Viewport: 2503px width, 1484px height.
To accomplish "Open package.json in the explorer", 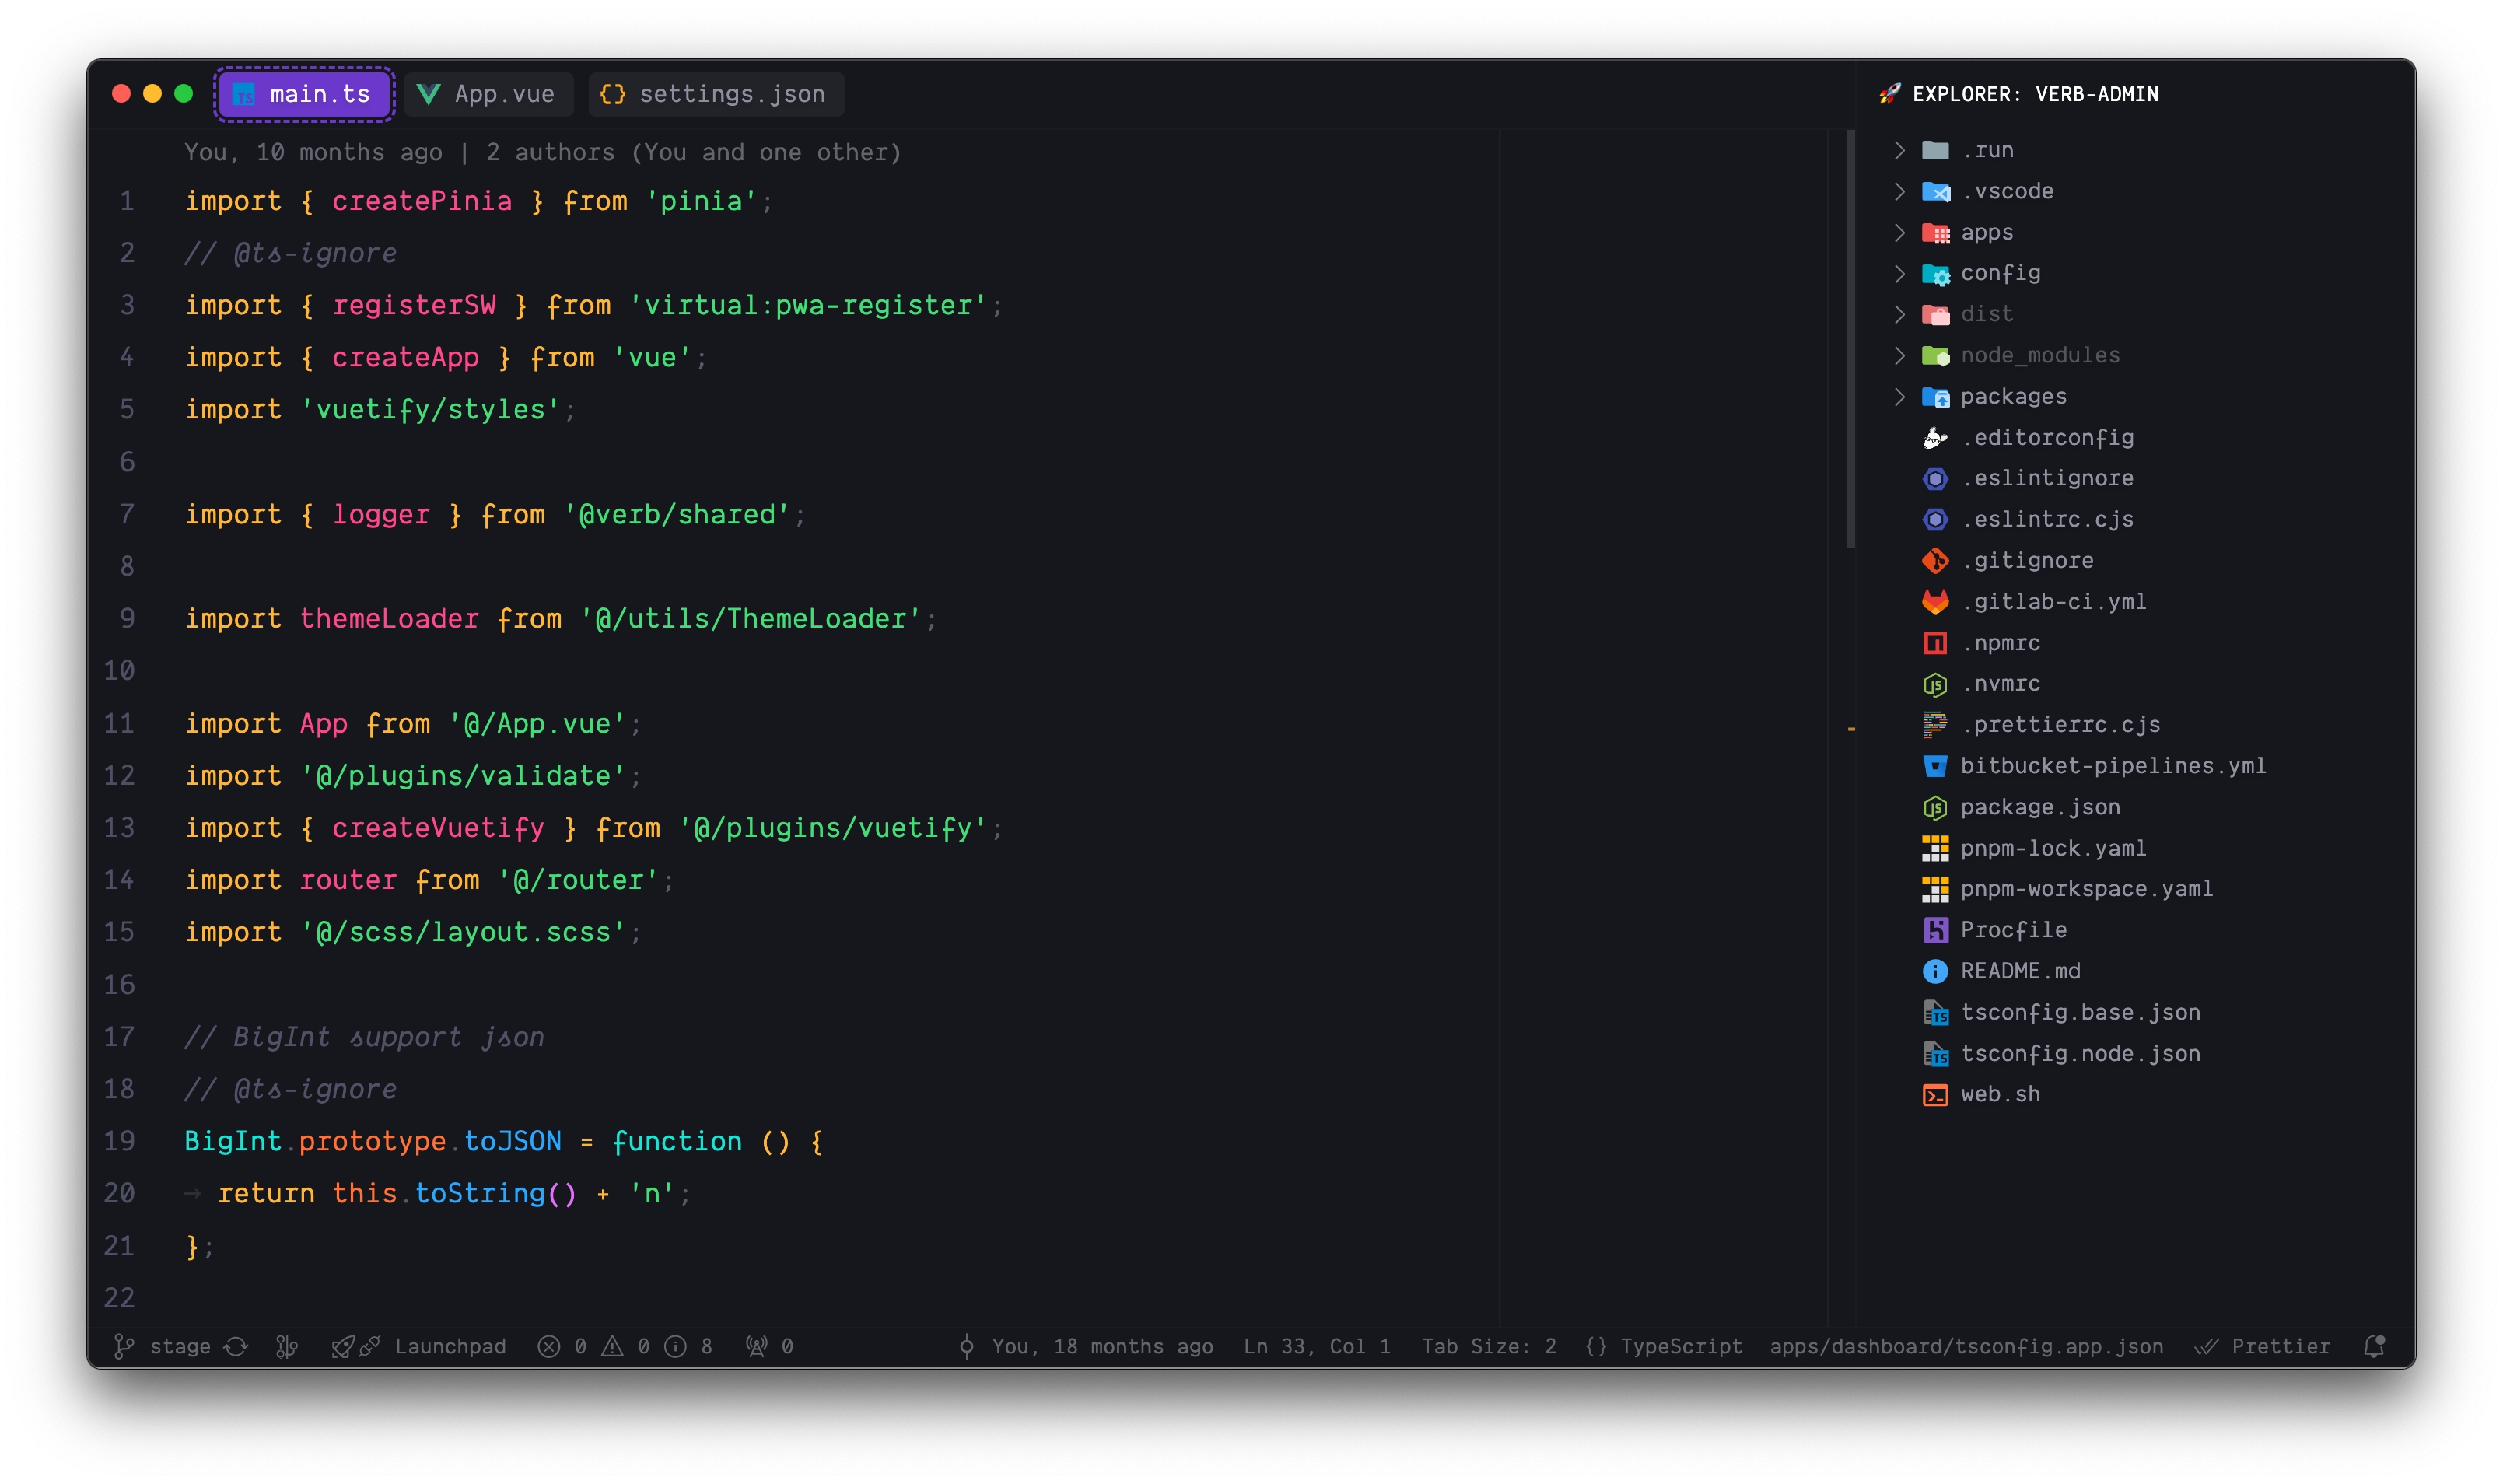I will (x=2039, y=807).
